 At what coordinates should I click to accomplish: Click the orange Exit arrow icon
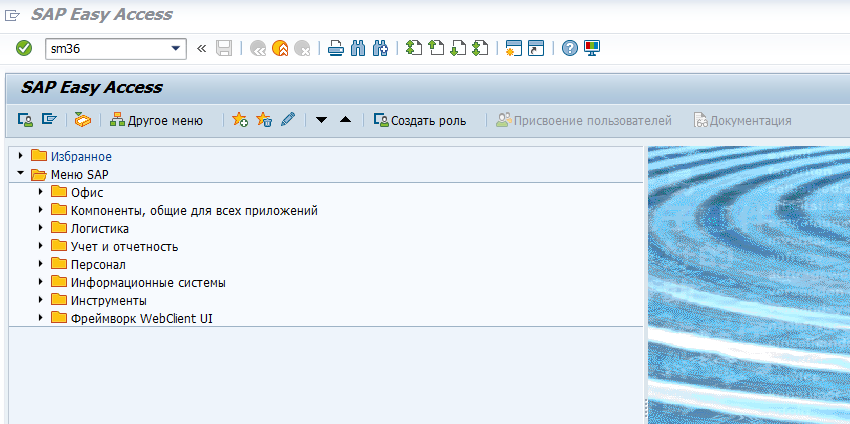click(x=280, y=48)
